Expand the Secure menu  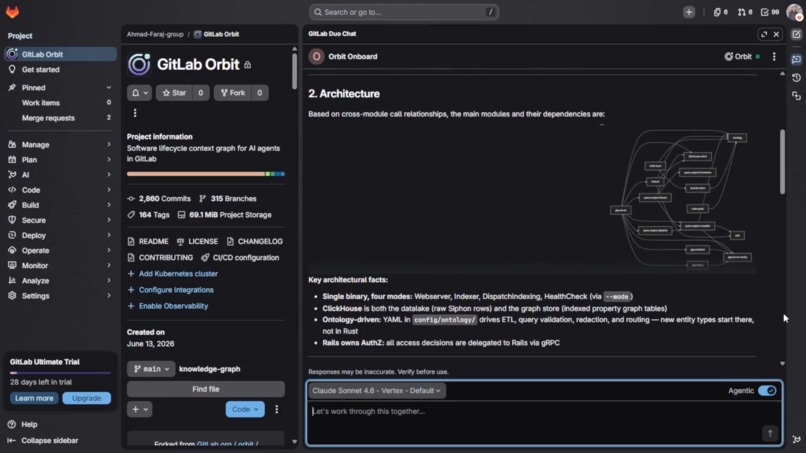point(61,220)
